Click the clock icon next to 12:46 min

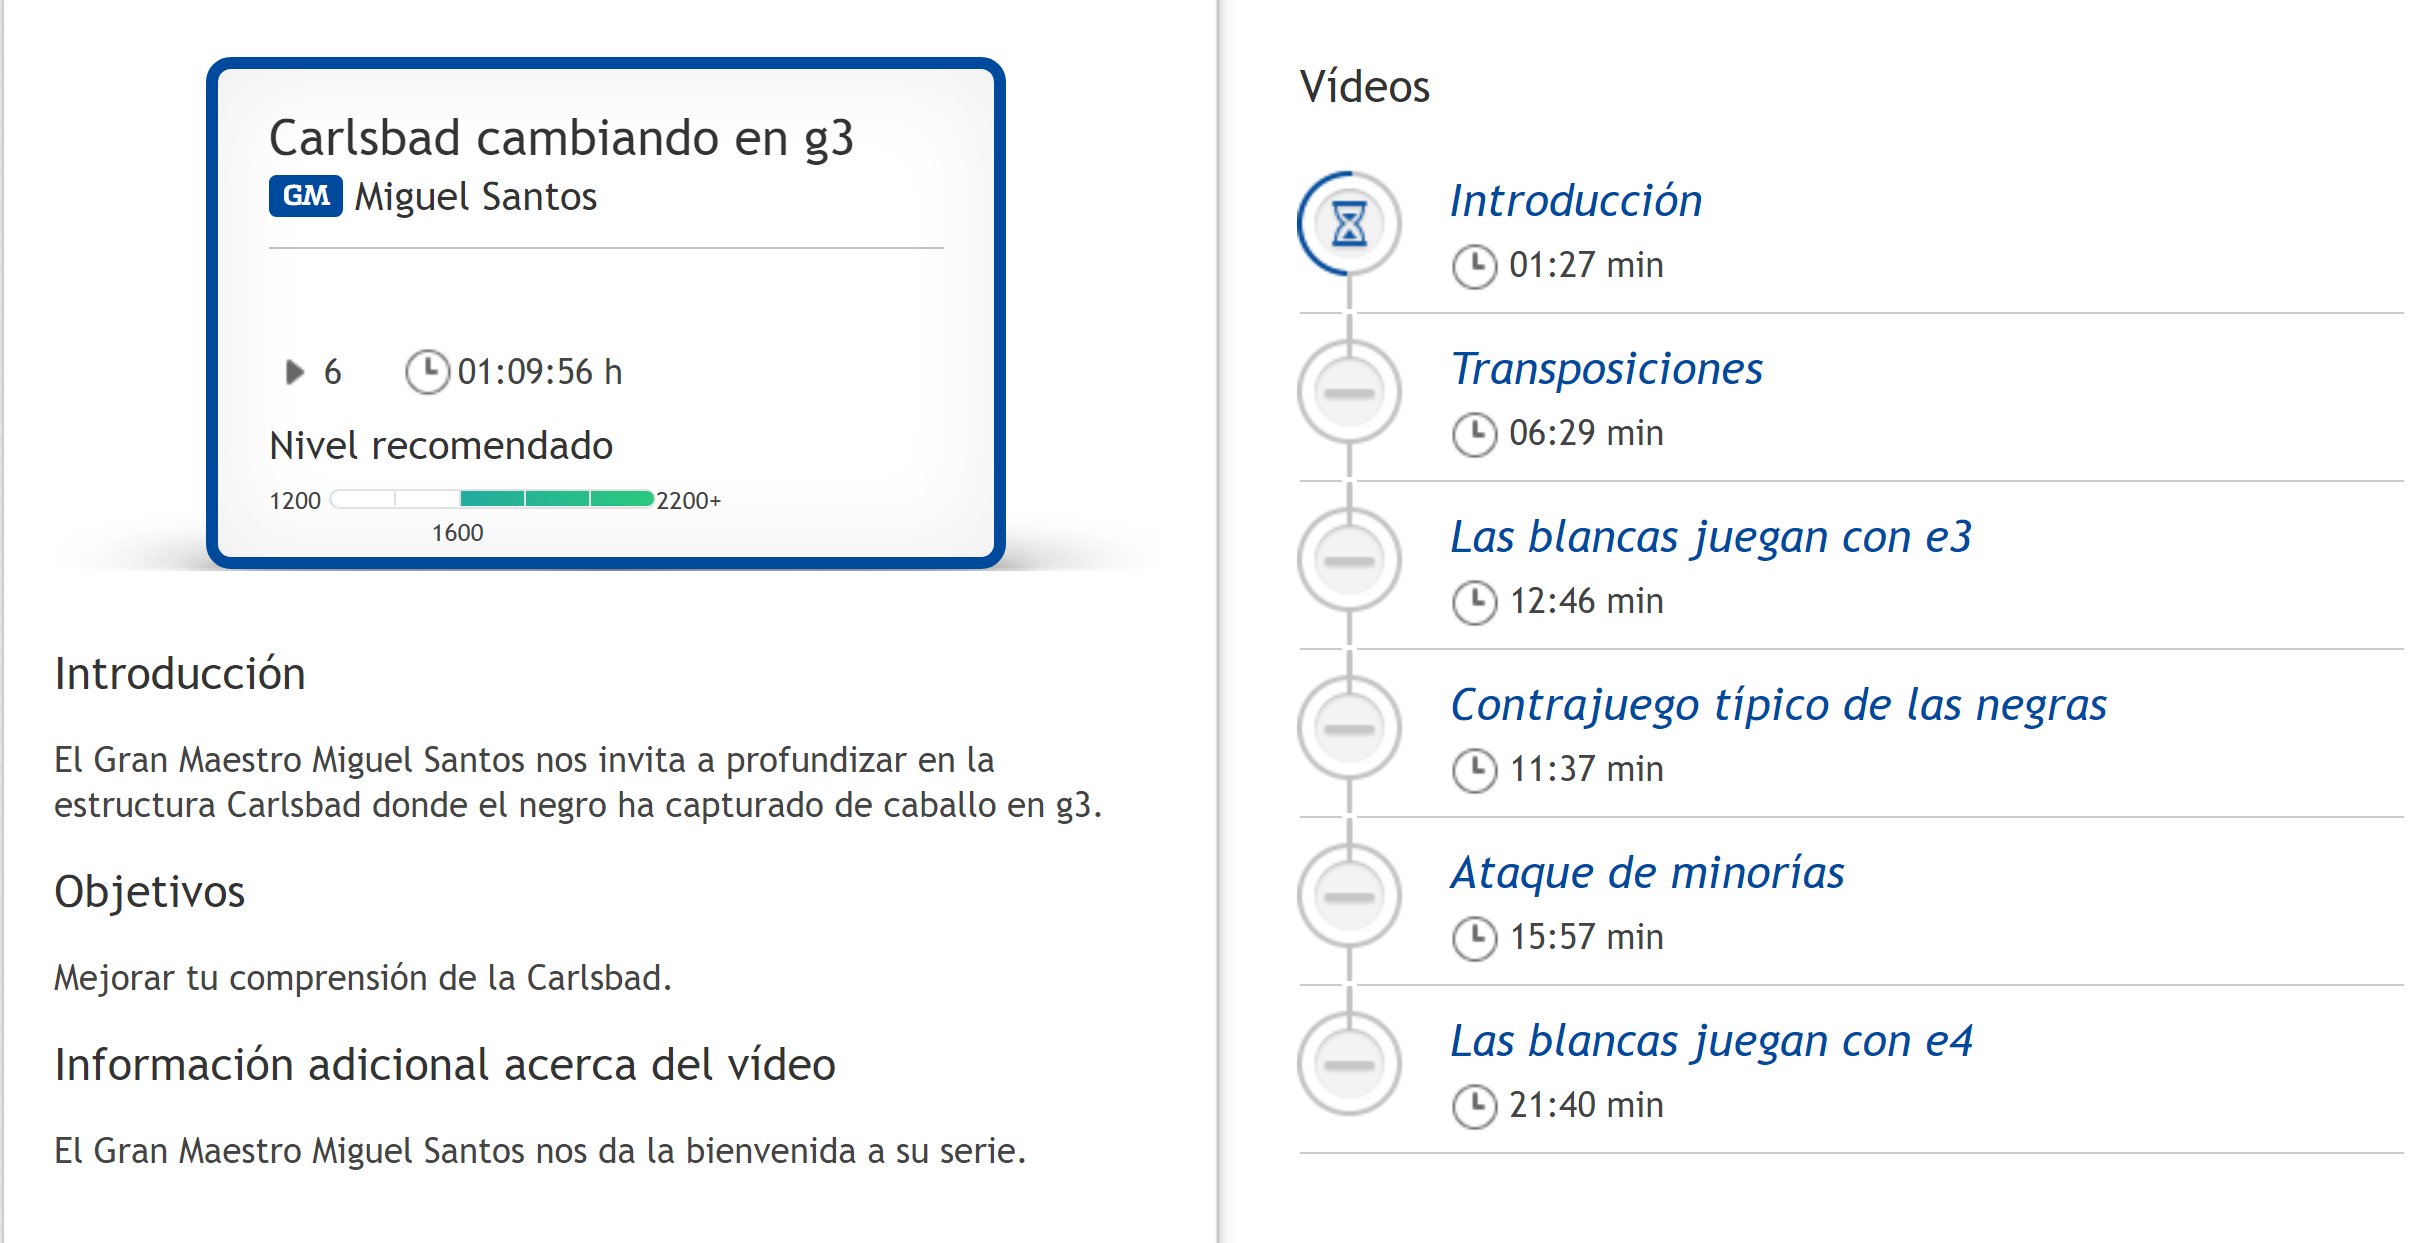(x=1474, y=602)
